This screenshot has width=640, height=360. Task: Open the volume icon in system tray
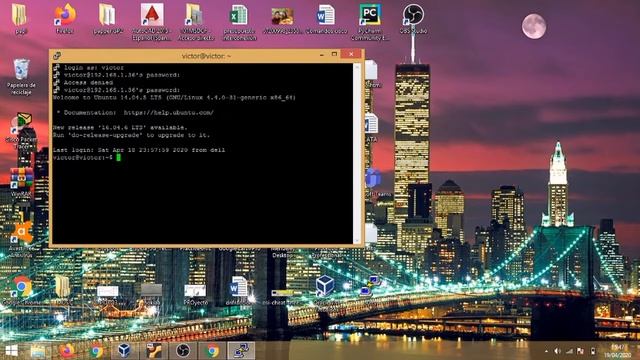[x=557, y=351]
